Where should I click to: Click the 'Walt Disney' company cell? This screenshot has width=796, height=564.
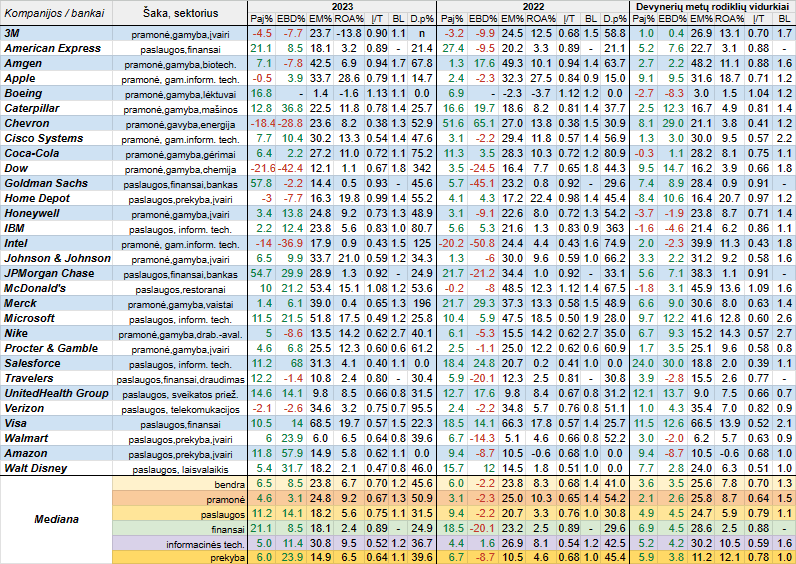pyautogui.click(x=56, y=468)
